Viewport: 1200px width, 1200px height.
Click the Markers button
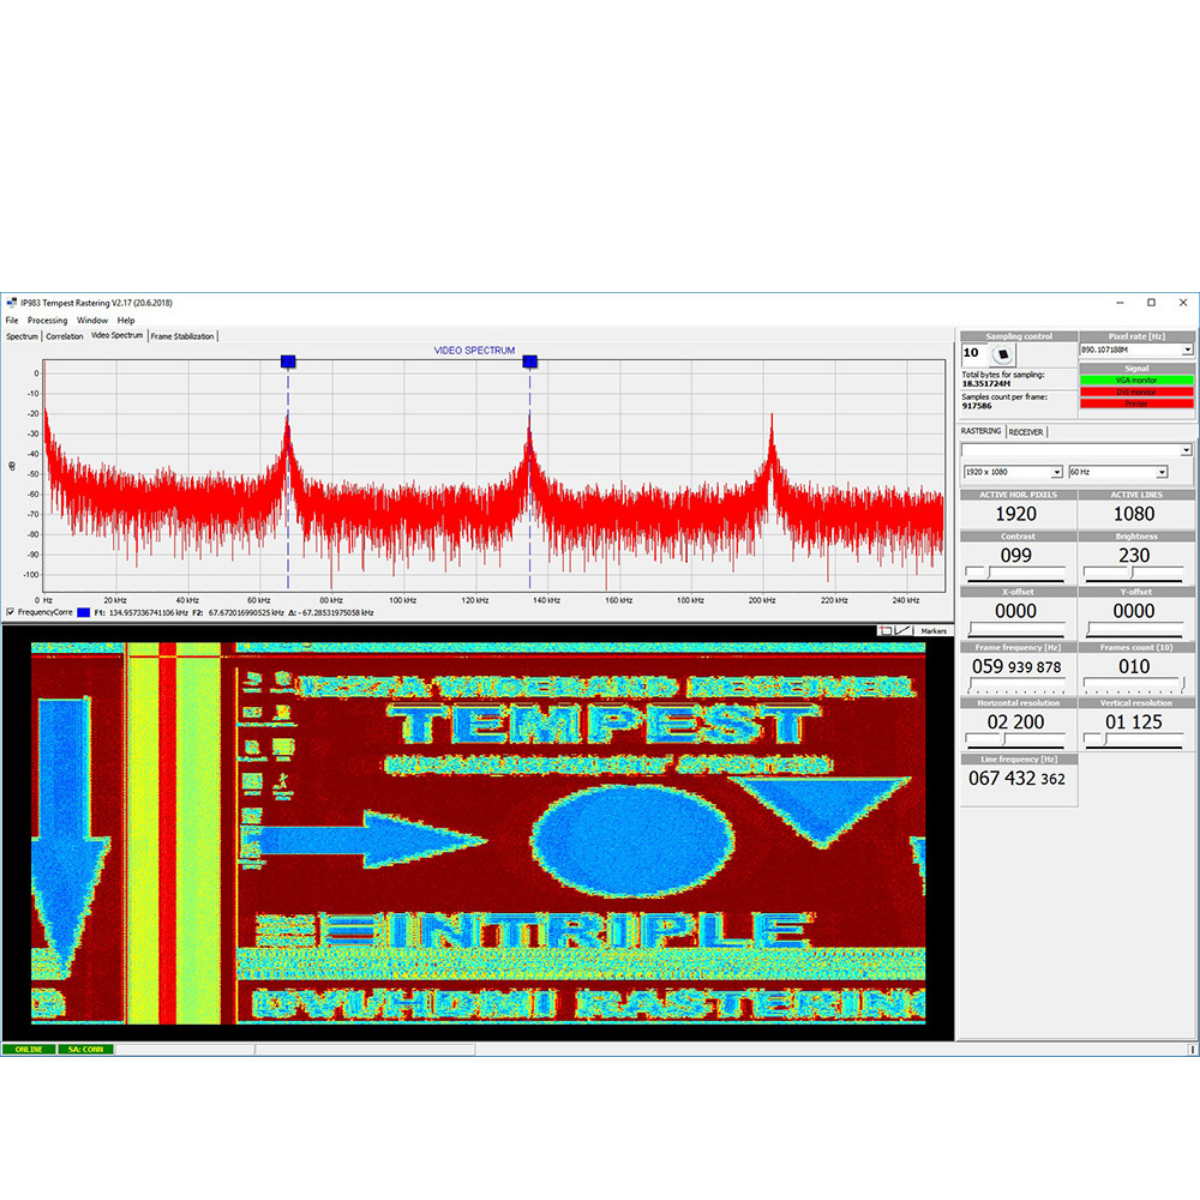point(934,631)
